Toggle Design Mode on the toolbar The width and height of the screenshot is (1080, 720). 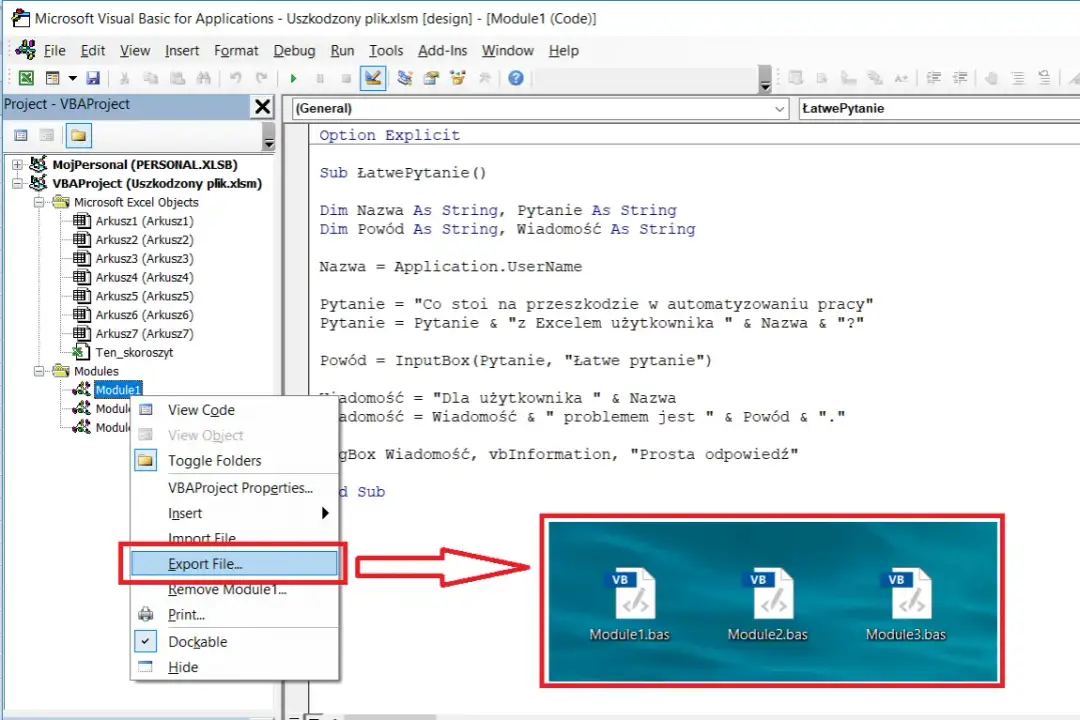[372, 77]
